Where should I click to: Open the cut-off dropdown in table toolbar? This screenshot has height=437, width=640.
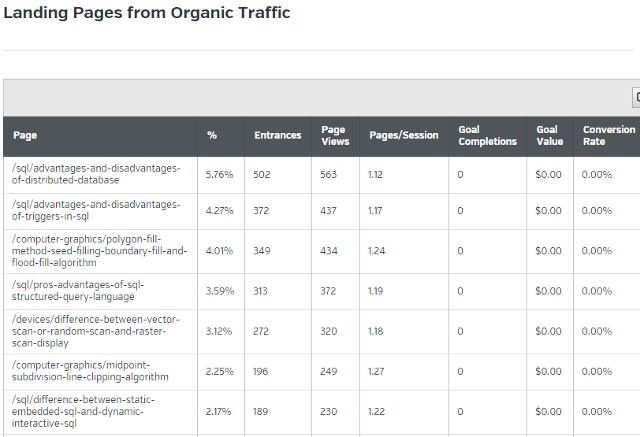point(636,98)
